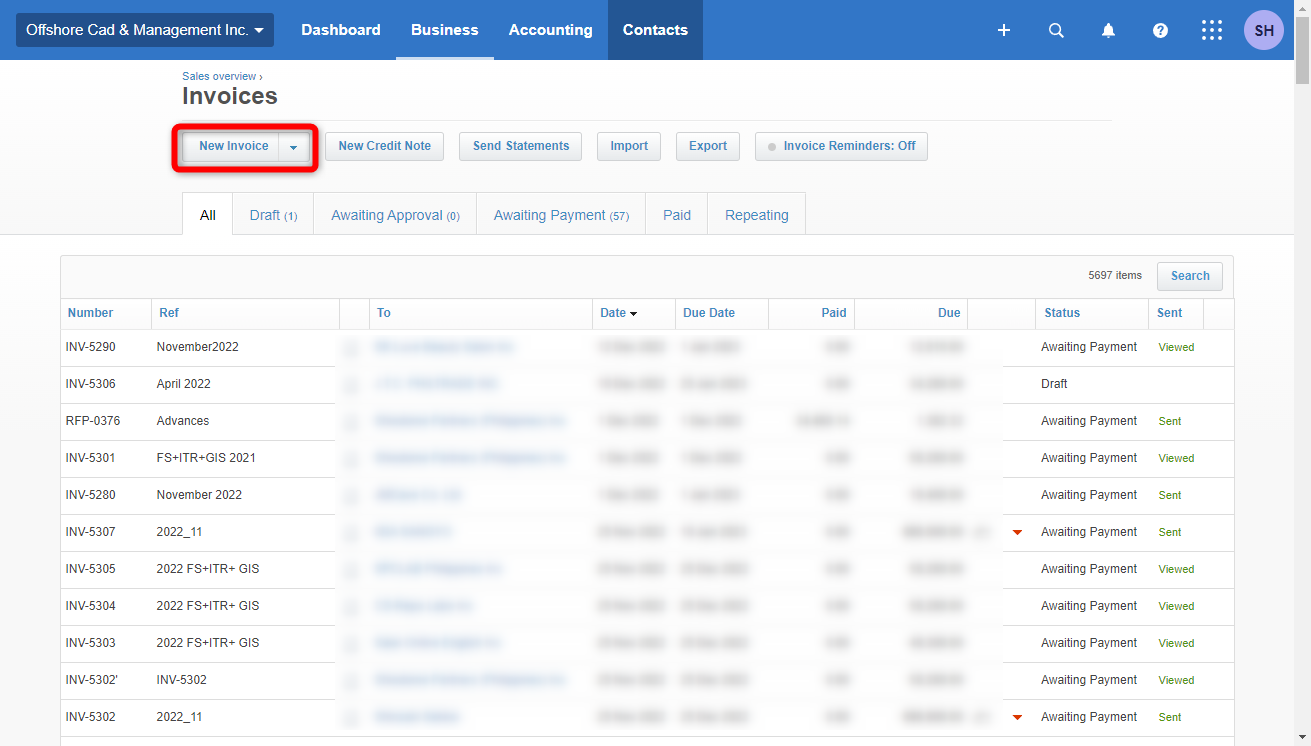The height and width of the screenshot is (746, 1311).
Task: Open the apps grid icon
Action: click(x=1212, y=30)
